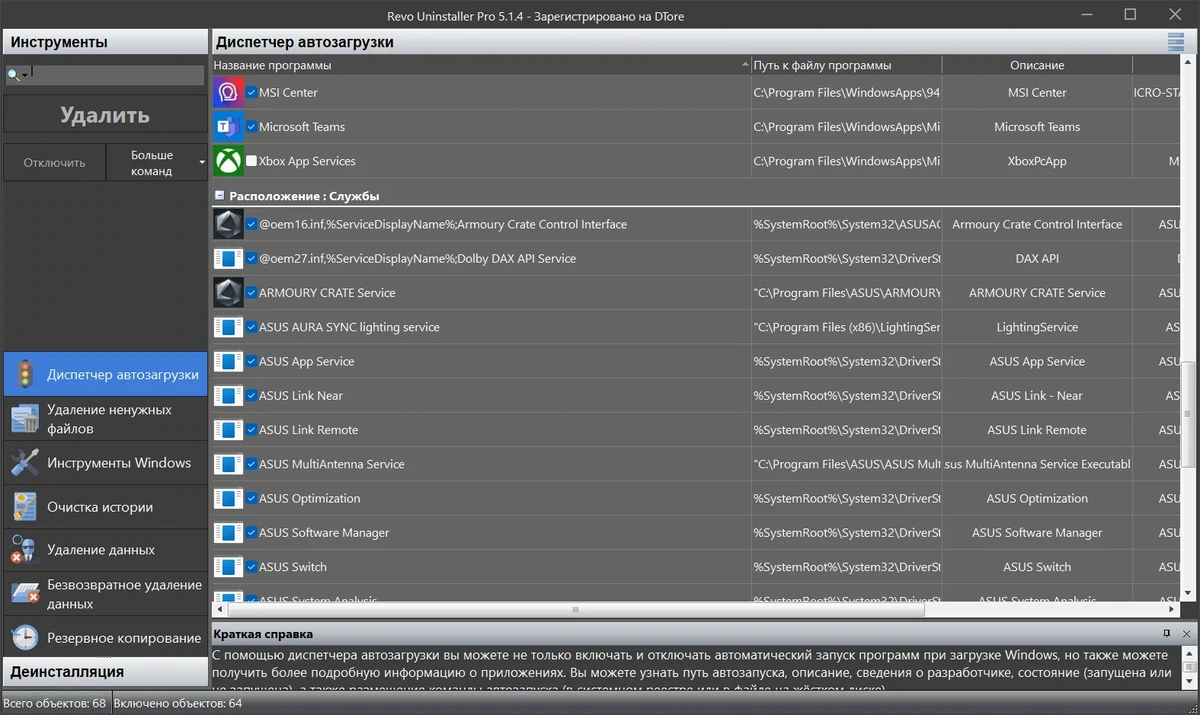Pin the Краткая справка panel
Viewport: 1200px width, 715px height.
point(1167,634)
